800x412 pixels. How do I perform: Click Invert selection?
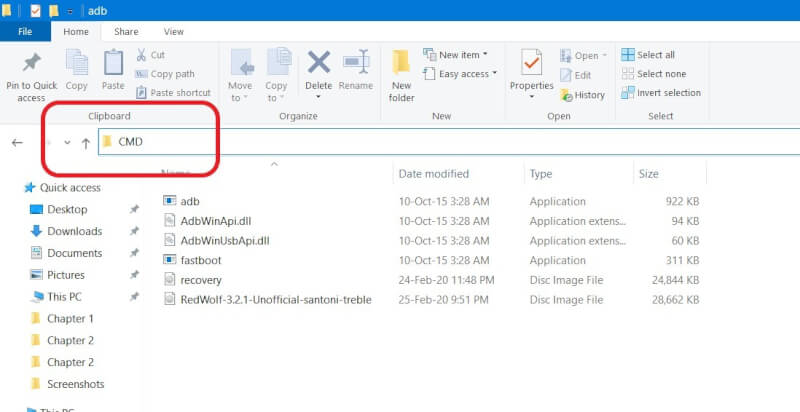(x=661, y=93)
